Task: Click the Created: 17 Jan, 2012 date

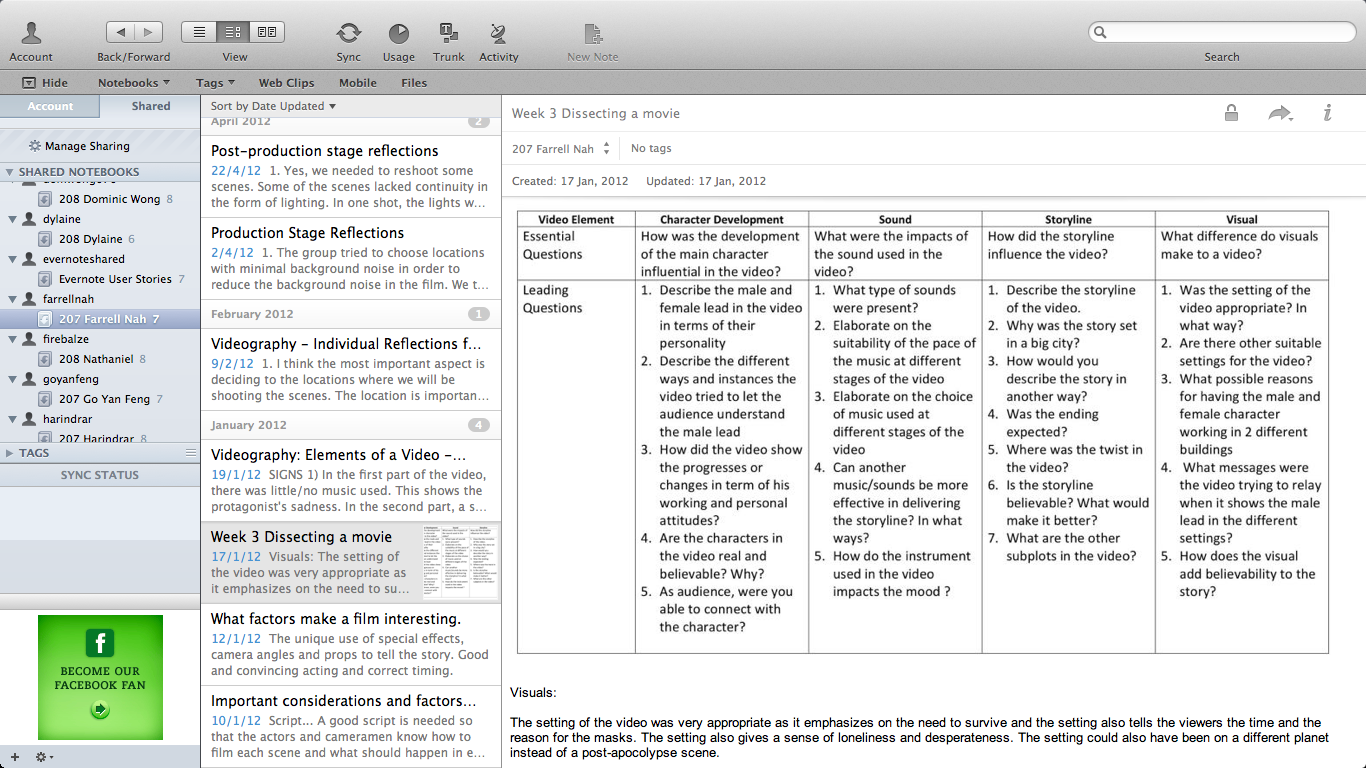Action: tap(570, 181)
